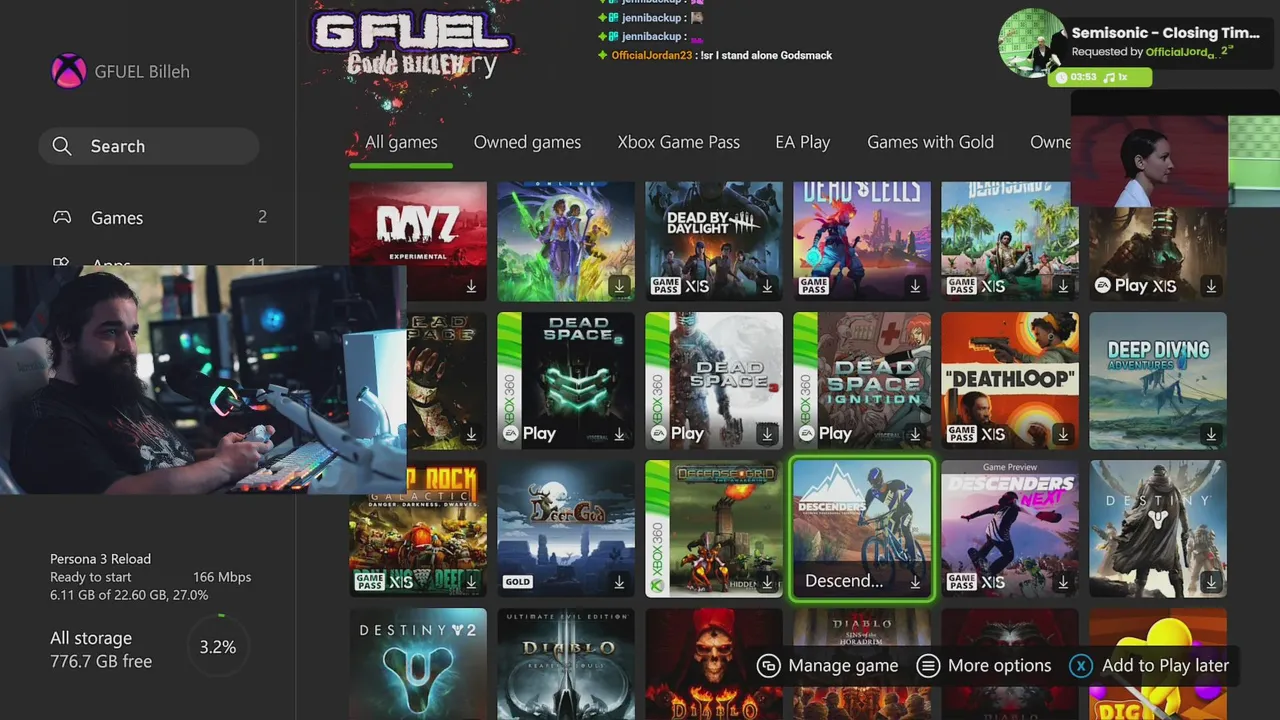Click download icon on selected Descenders tile
This screenshot has width=1280, height=720.
pyautogui.click(x=915, y=582)
